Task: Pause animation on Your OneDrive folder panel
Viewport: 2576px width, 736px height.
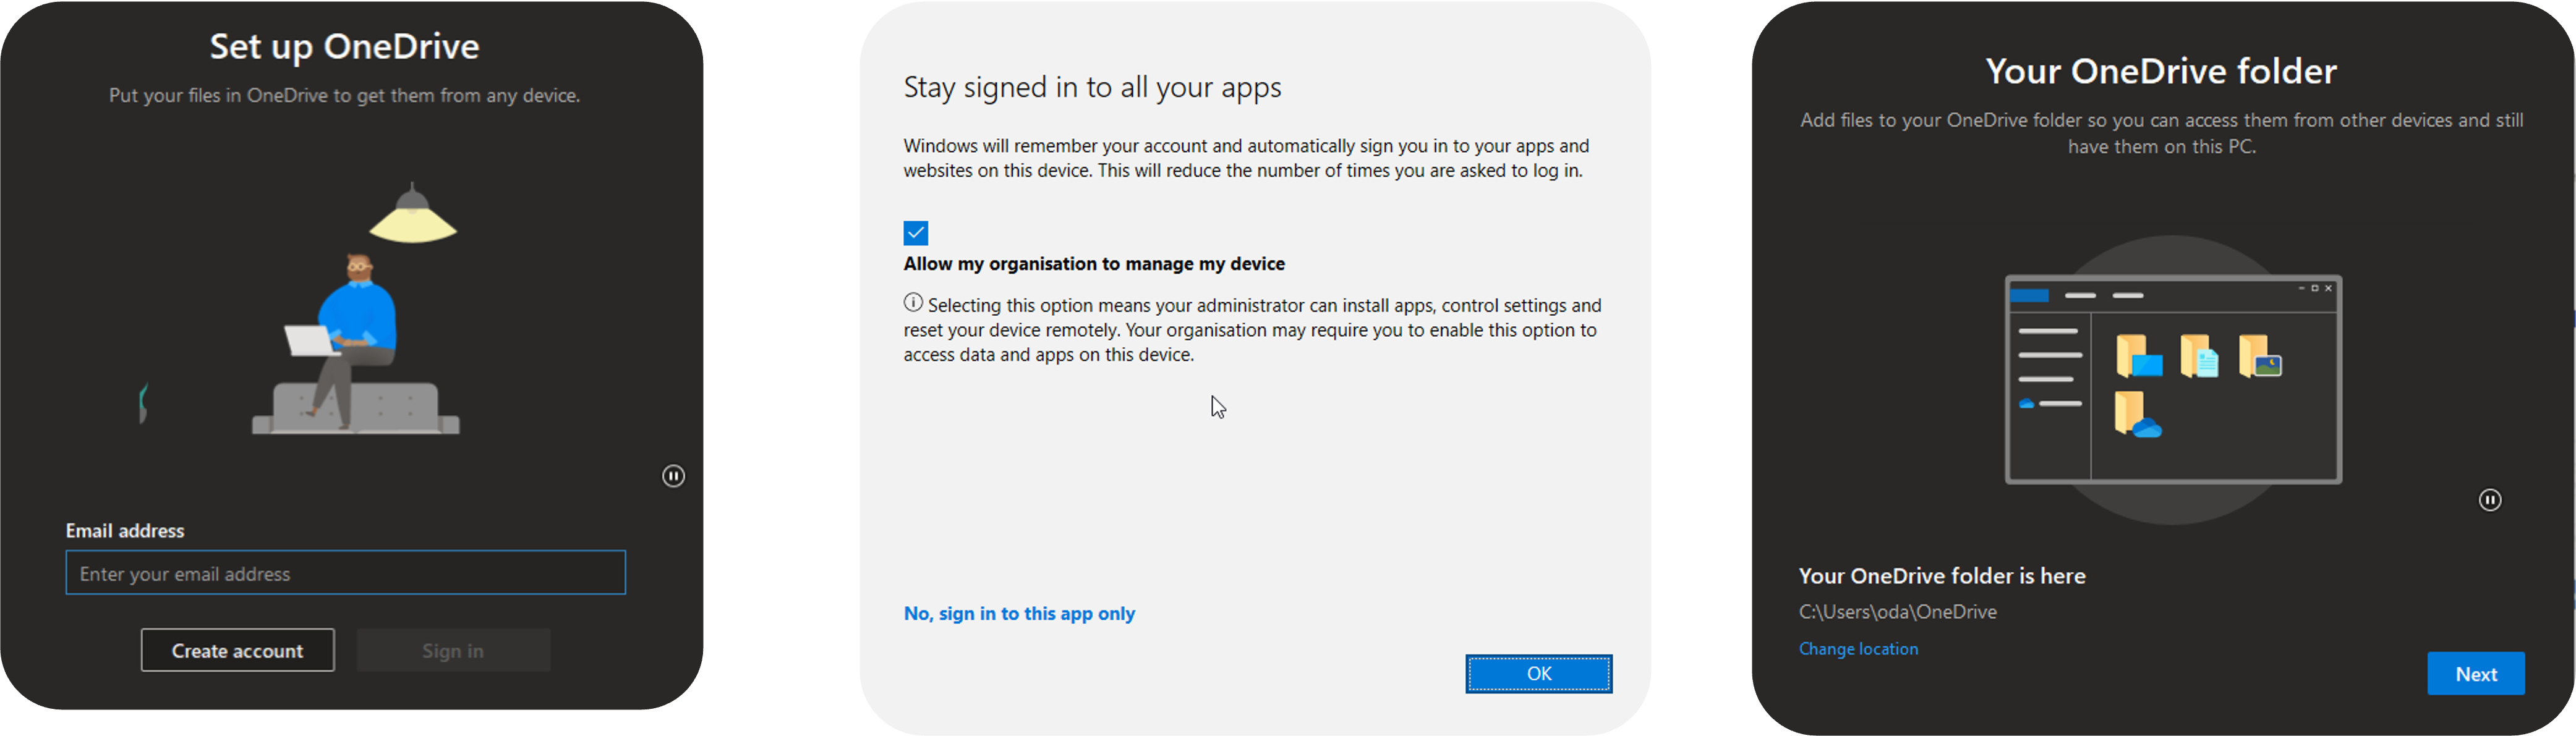Action: 2489,500
